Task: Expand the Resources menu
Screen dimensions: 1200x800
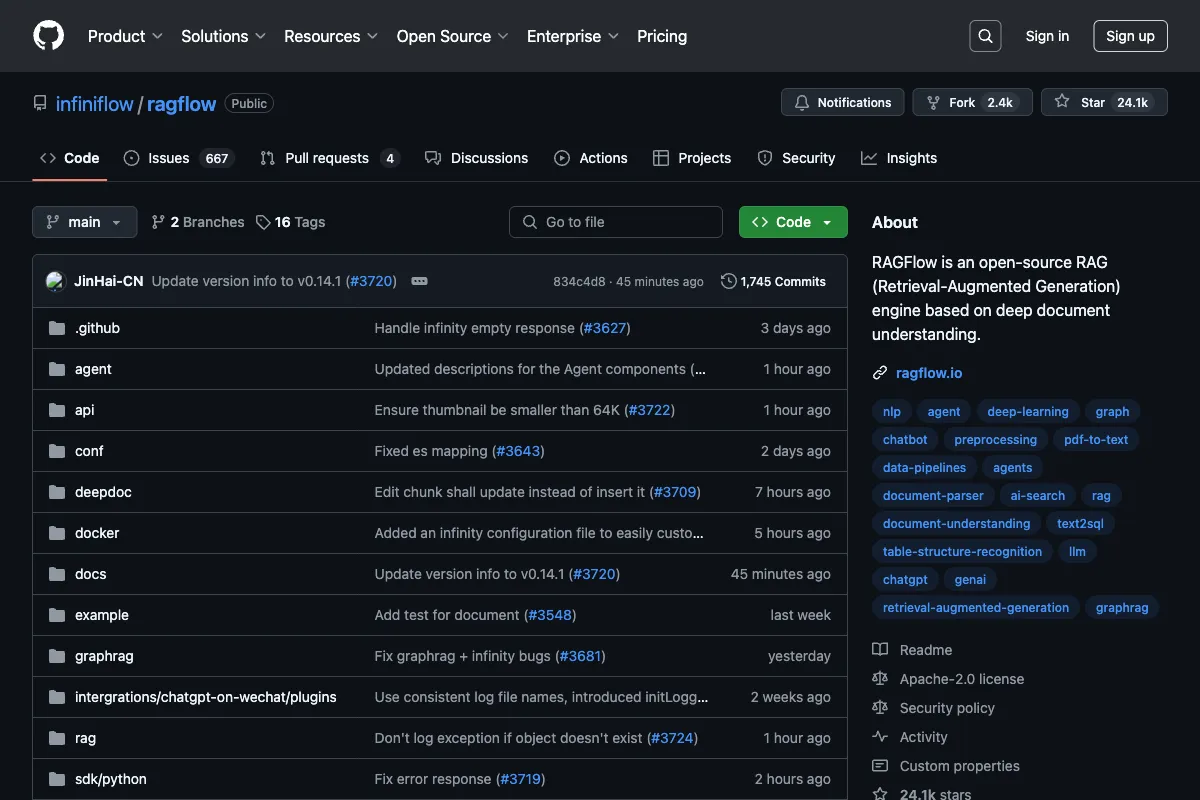Action: pos(331,36)
